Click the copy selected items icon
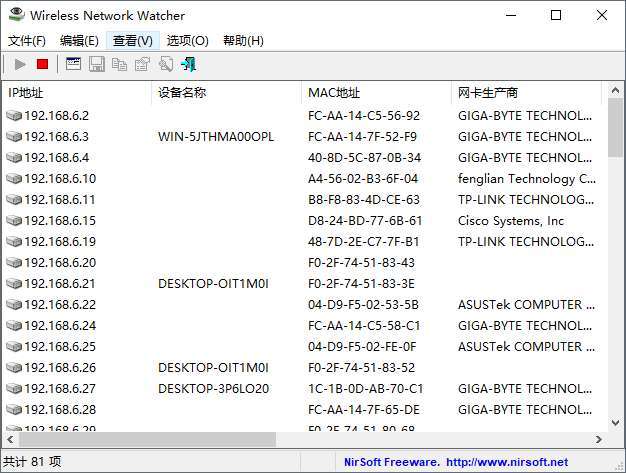 119,64
